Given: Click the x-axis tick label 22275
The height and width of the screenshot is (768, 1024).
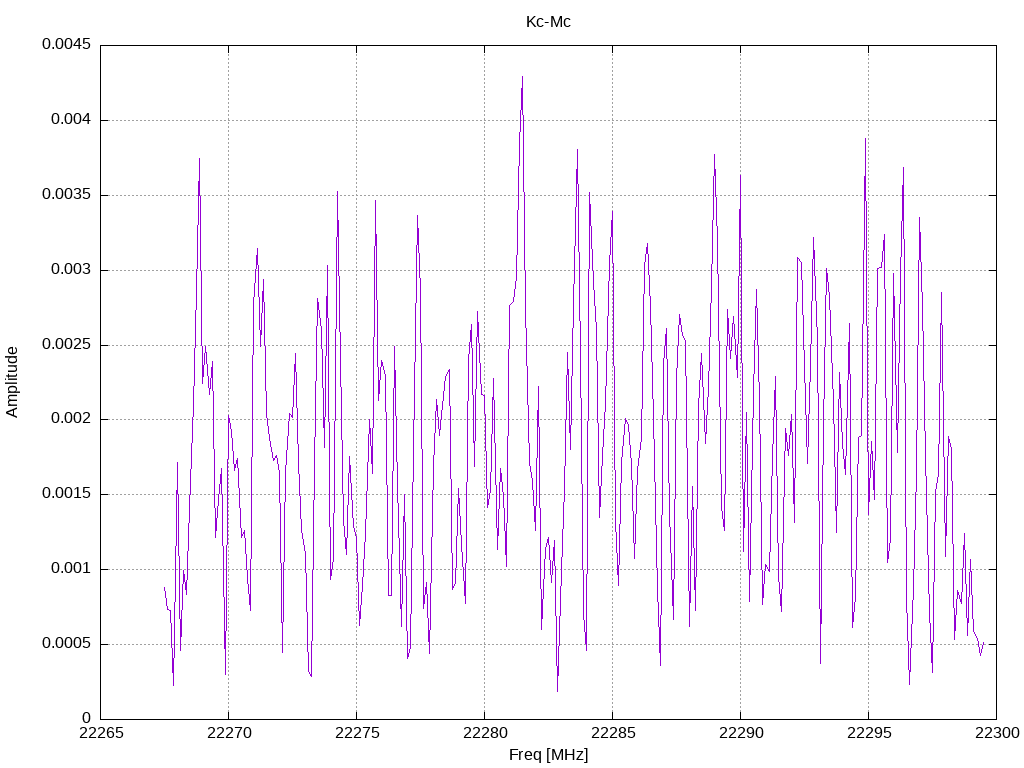Looking at the screenshot, I should tap(357, 733).
